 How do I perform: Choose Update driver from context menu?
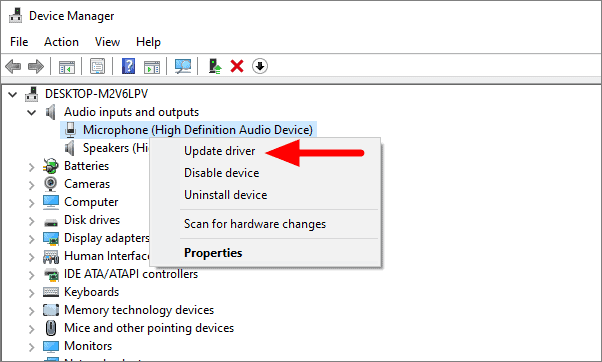pos(220,151)
